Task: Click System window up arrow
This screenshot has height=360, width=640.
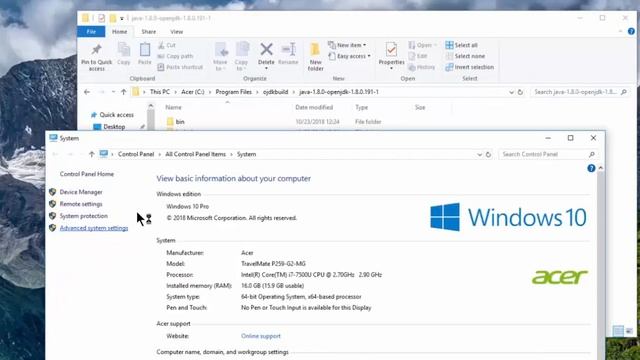Action: pos(91,154)
